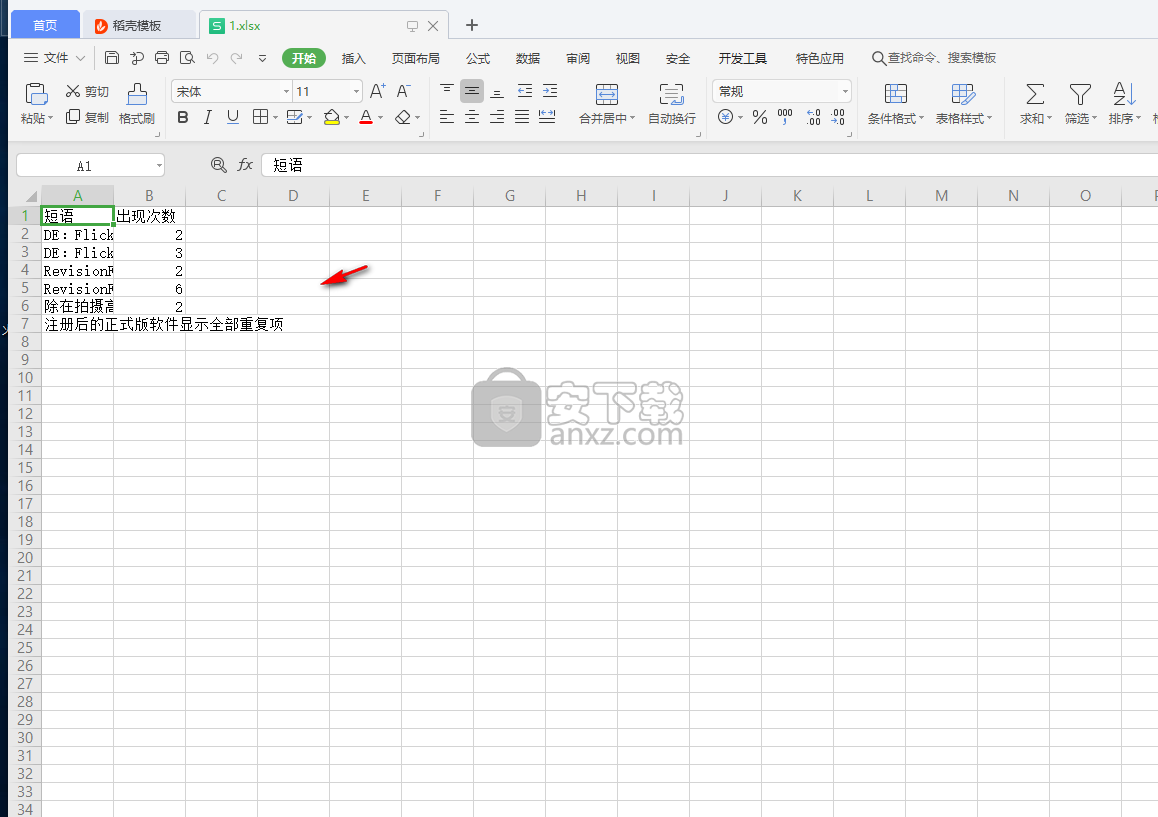Screen dimensions: 1158x817
Task: Click the Print icon in quick toolbar
Action: [162, 58]
